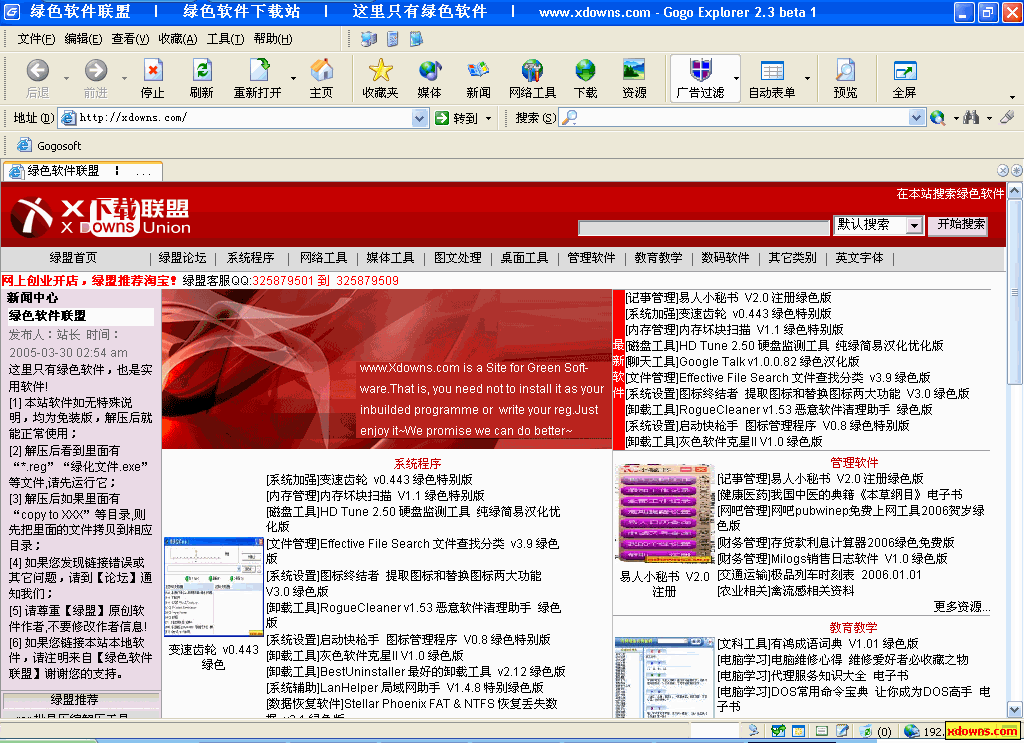The image size is (1024, 743).
Task: Click the address bar URL field
Action: pyautogui.click(x=245, y=118)
